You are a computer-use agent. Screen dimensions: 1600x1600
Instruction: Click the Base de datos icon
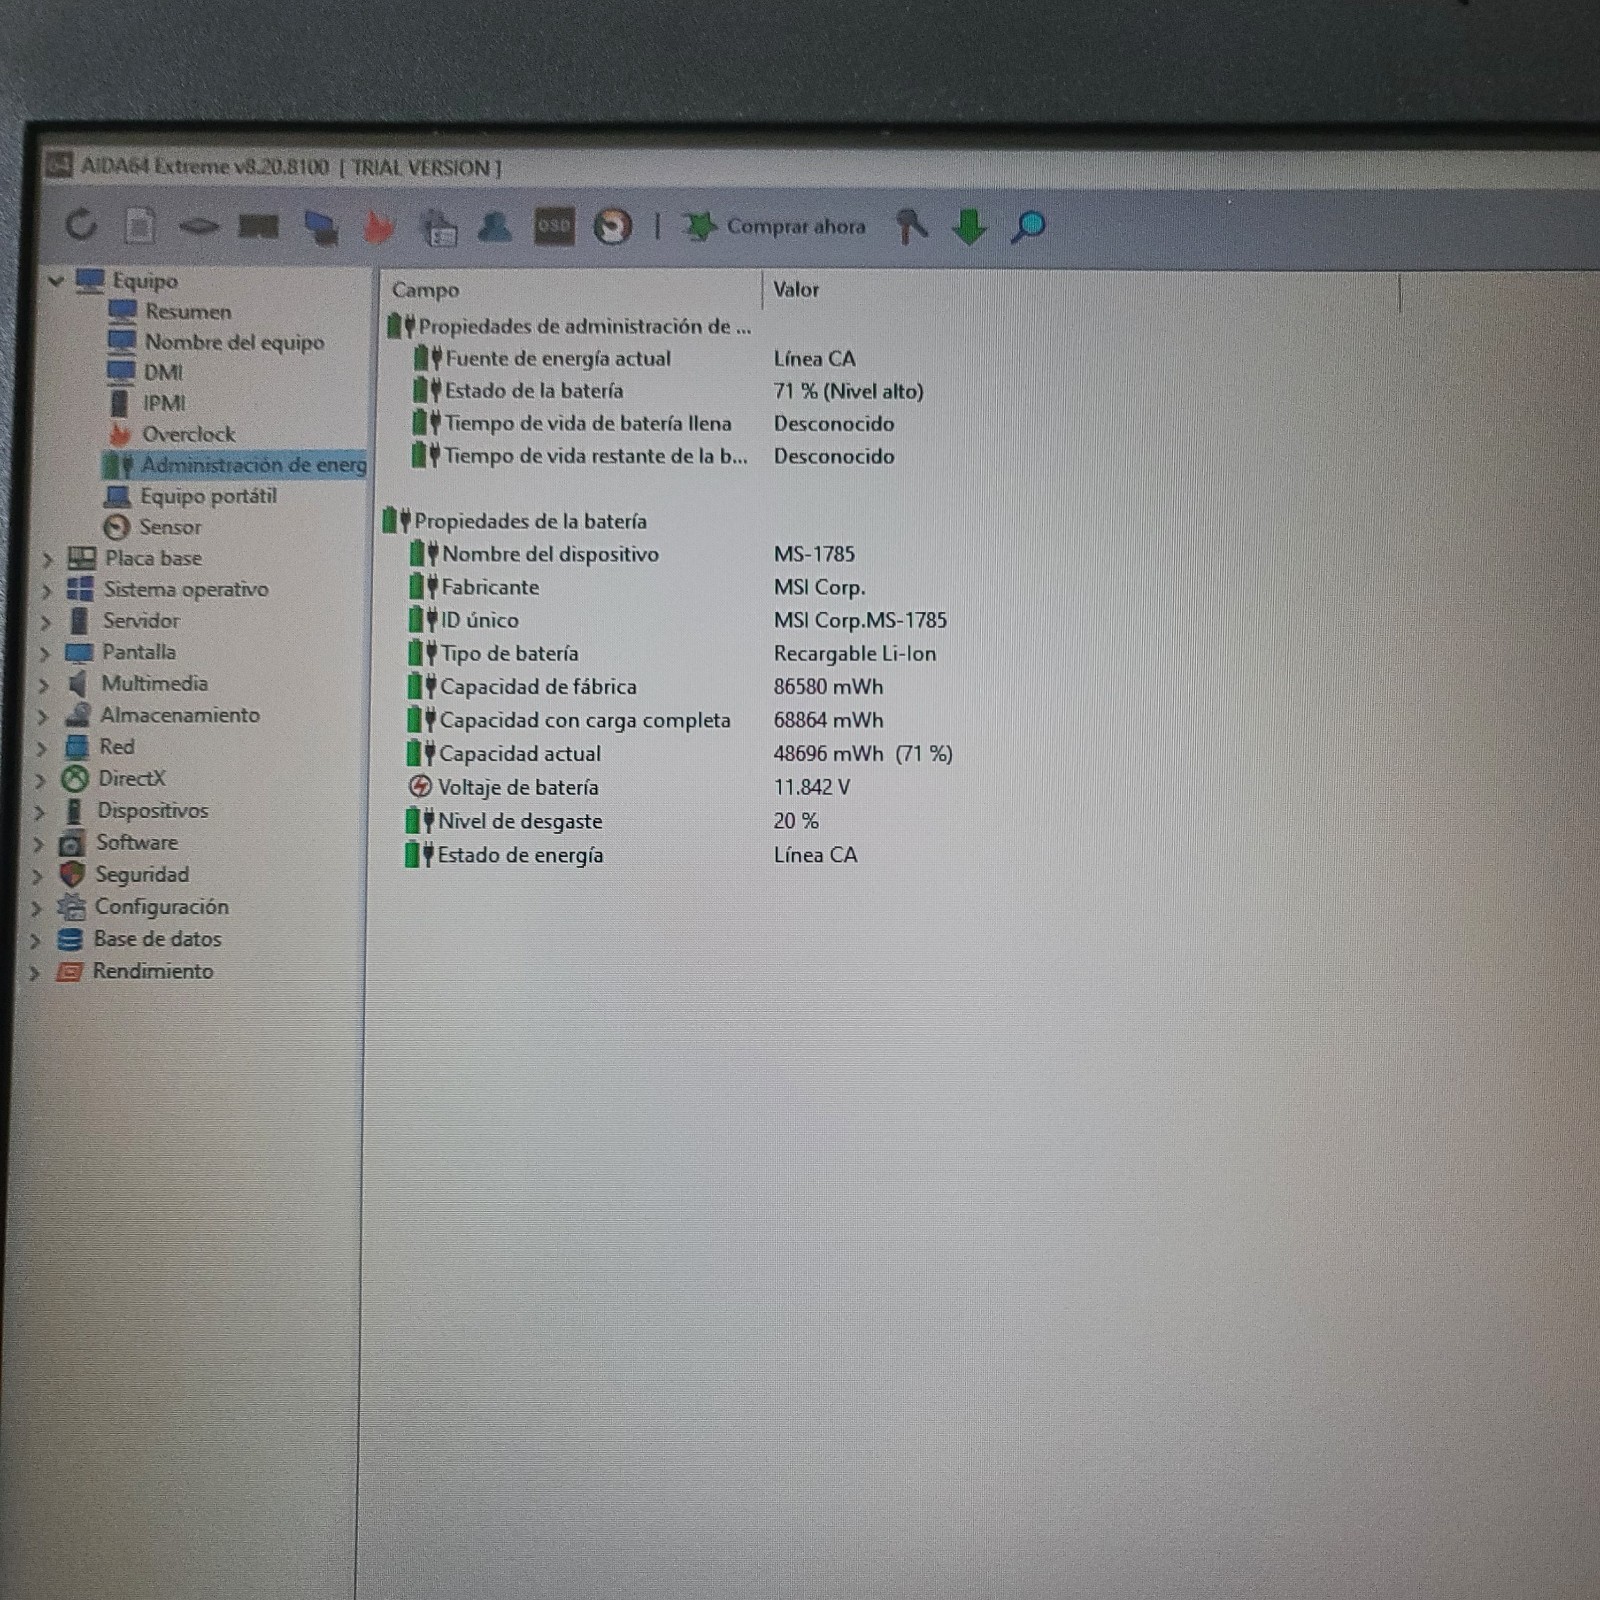(x=70, y=939)
